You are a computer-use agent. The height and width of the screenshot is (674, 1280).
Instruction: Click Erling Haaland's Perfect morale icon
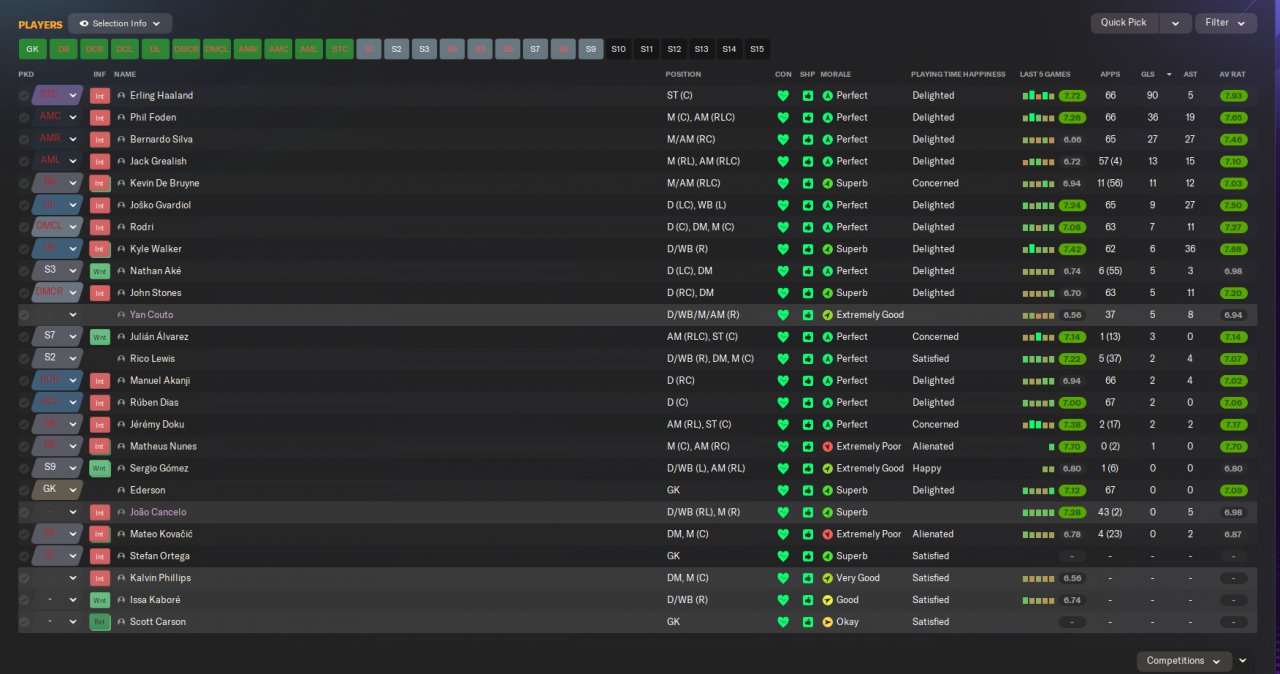tap(827, 96)
